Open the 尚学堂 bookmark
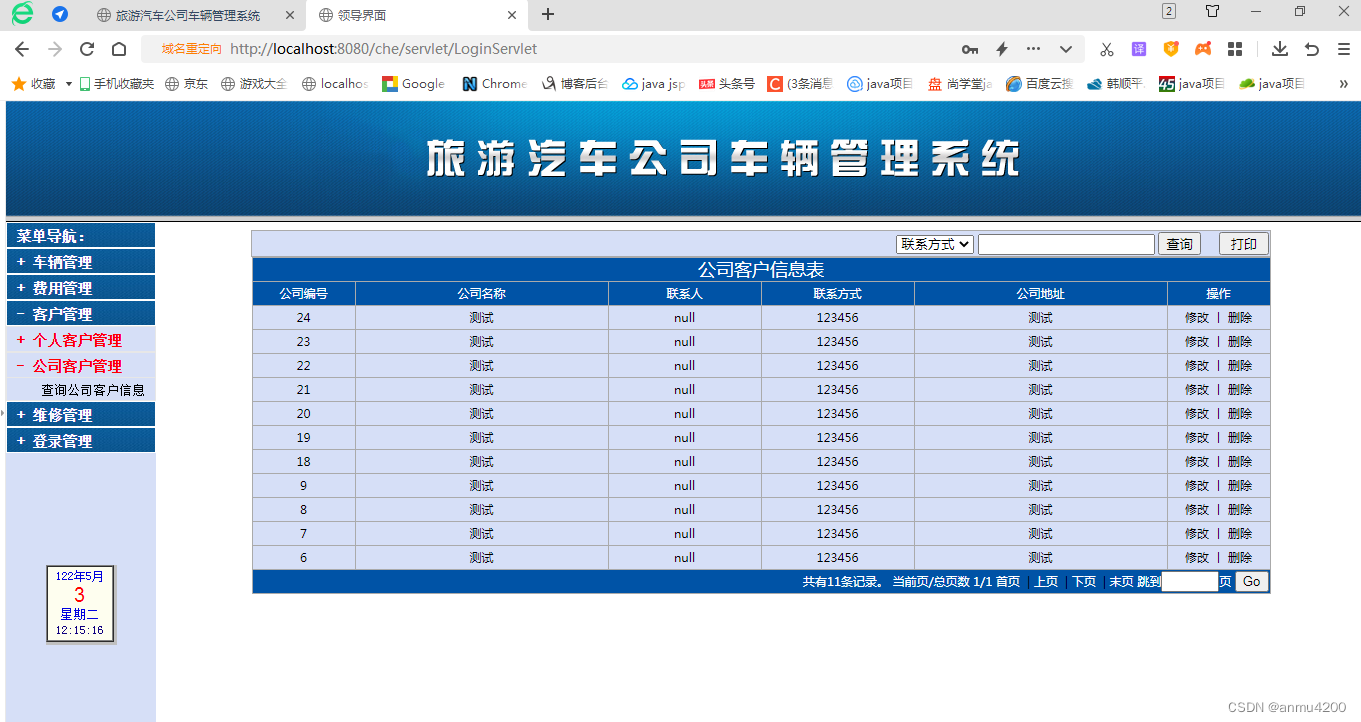1361x722 pixels. 959,84
